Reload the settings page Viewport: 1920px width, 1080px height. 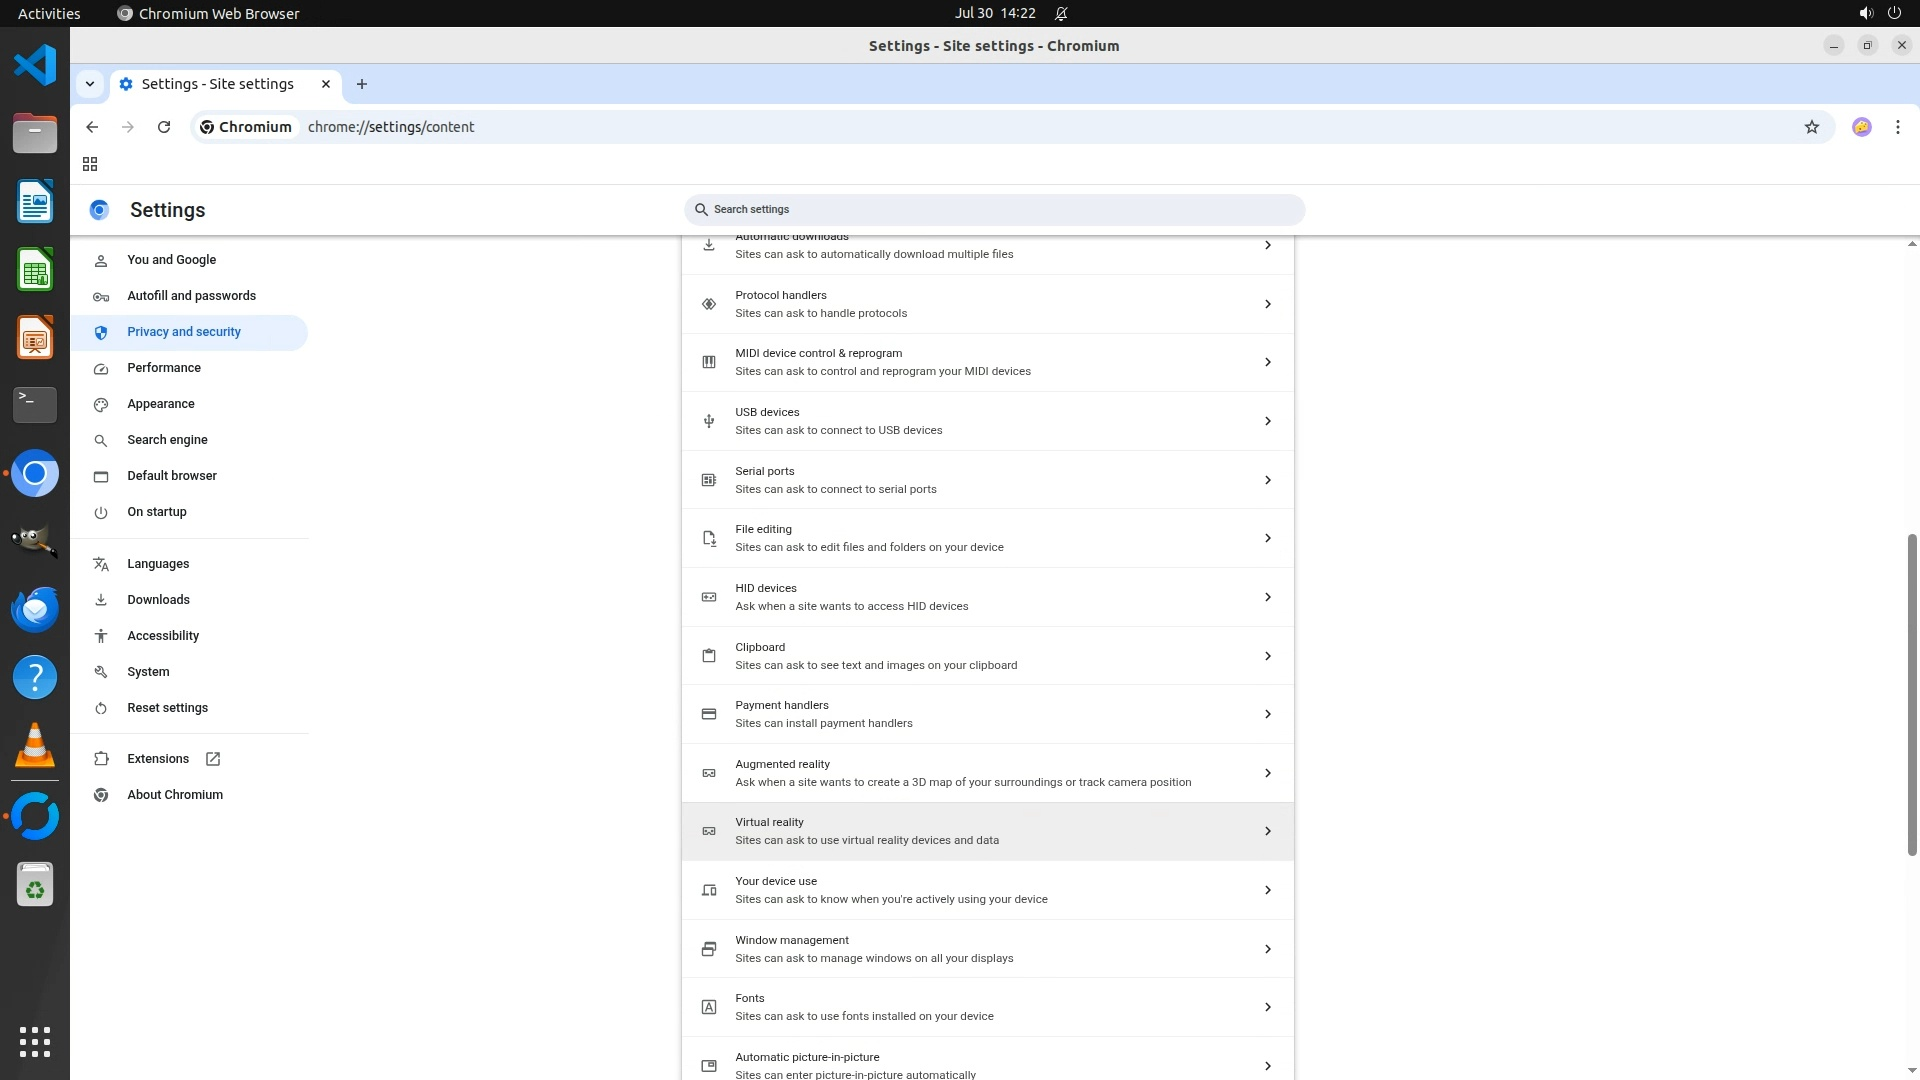(x=164, y=127)
